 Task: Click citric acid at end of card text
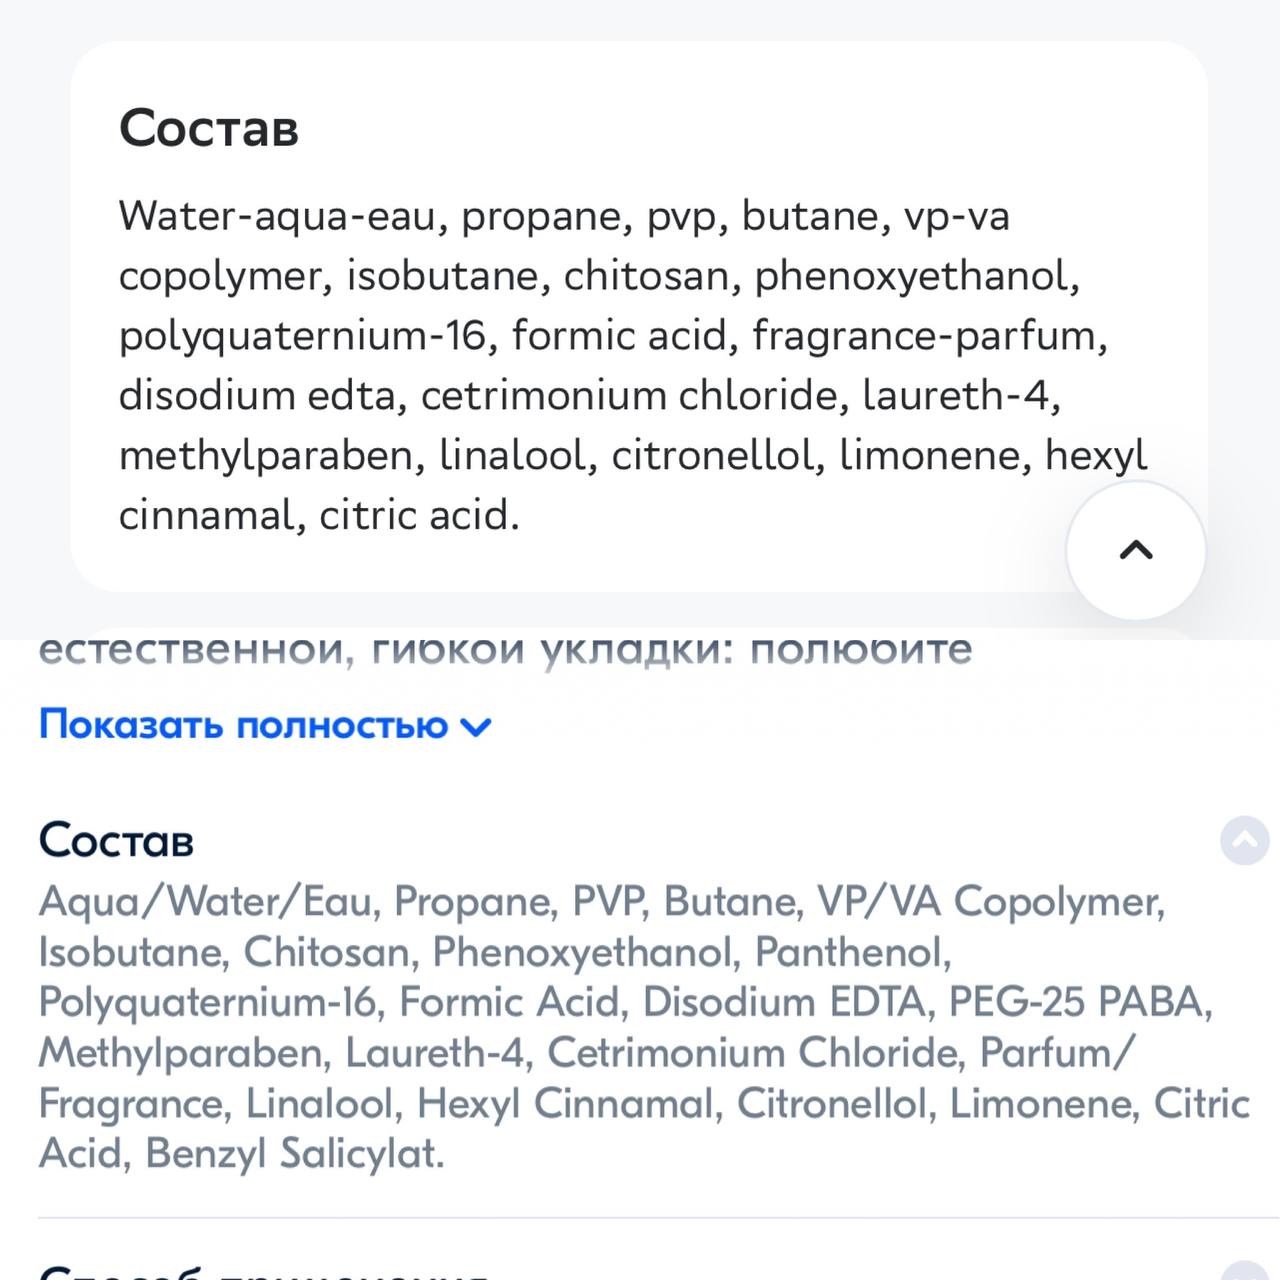coord(419,516)
